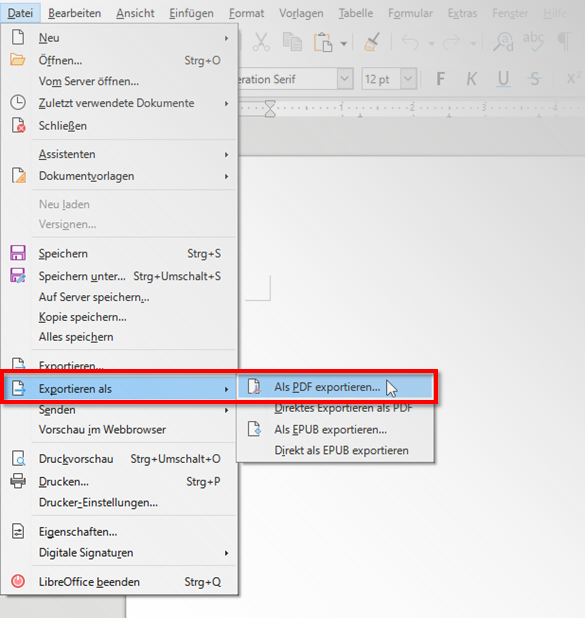Click the indent marker on the ruler

270,109
